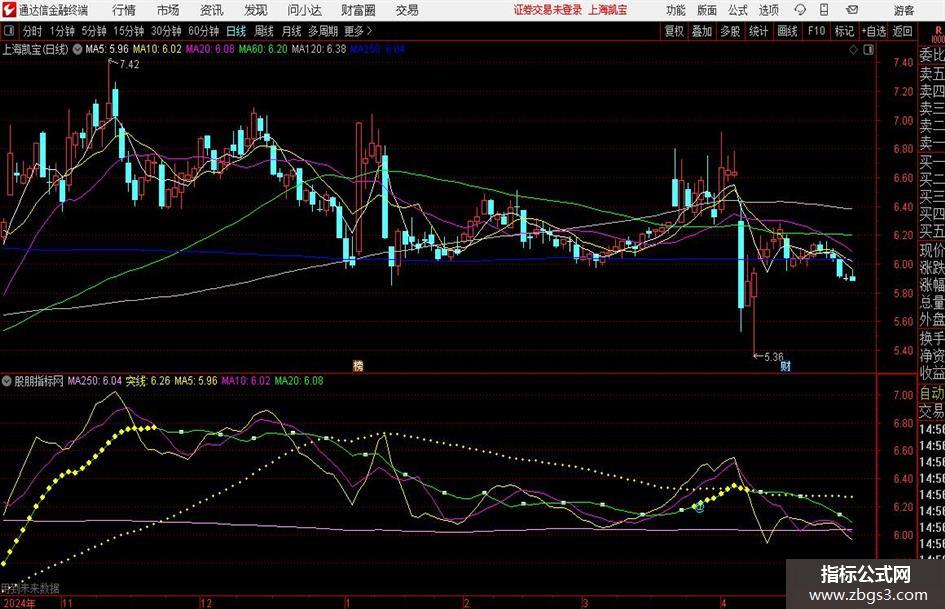Click the 返回 button
The image size is (945, 609).
902,31
